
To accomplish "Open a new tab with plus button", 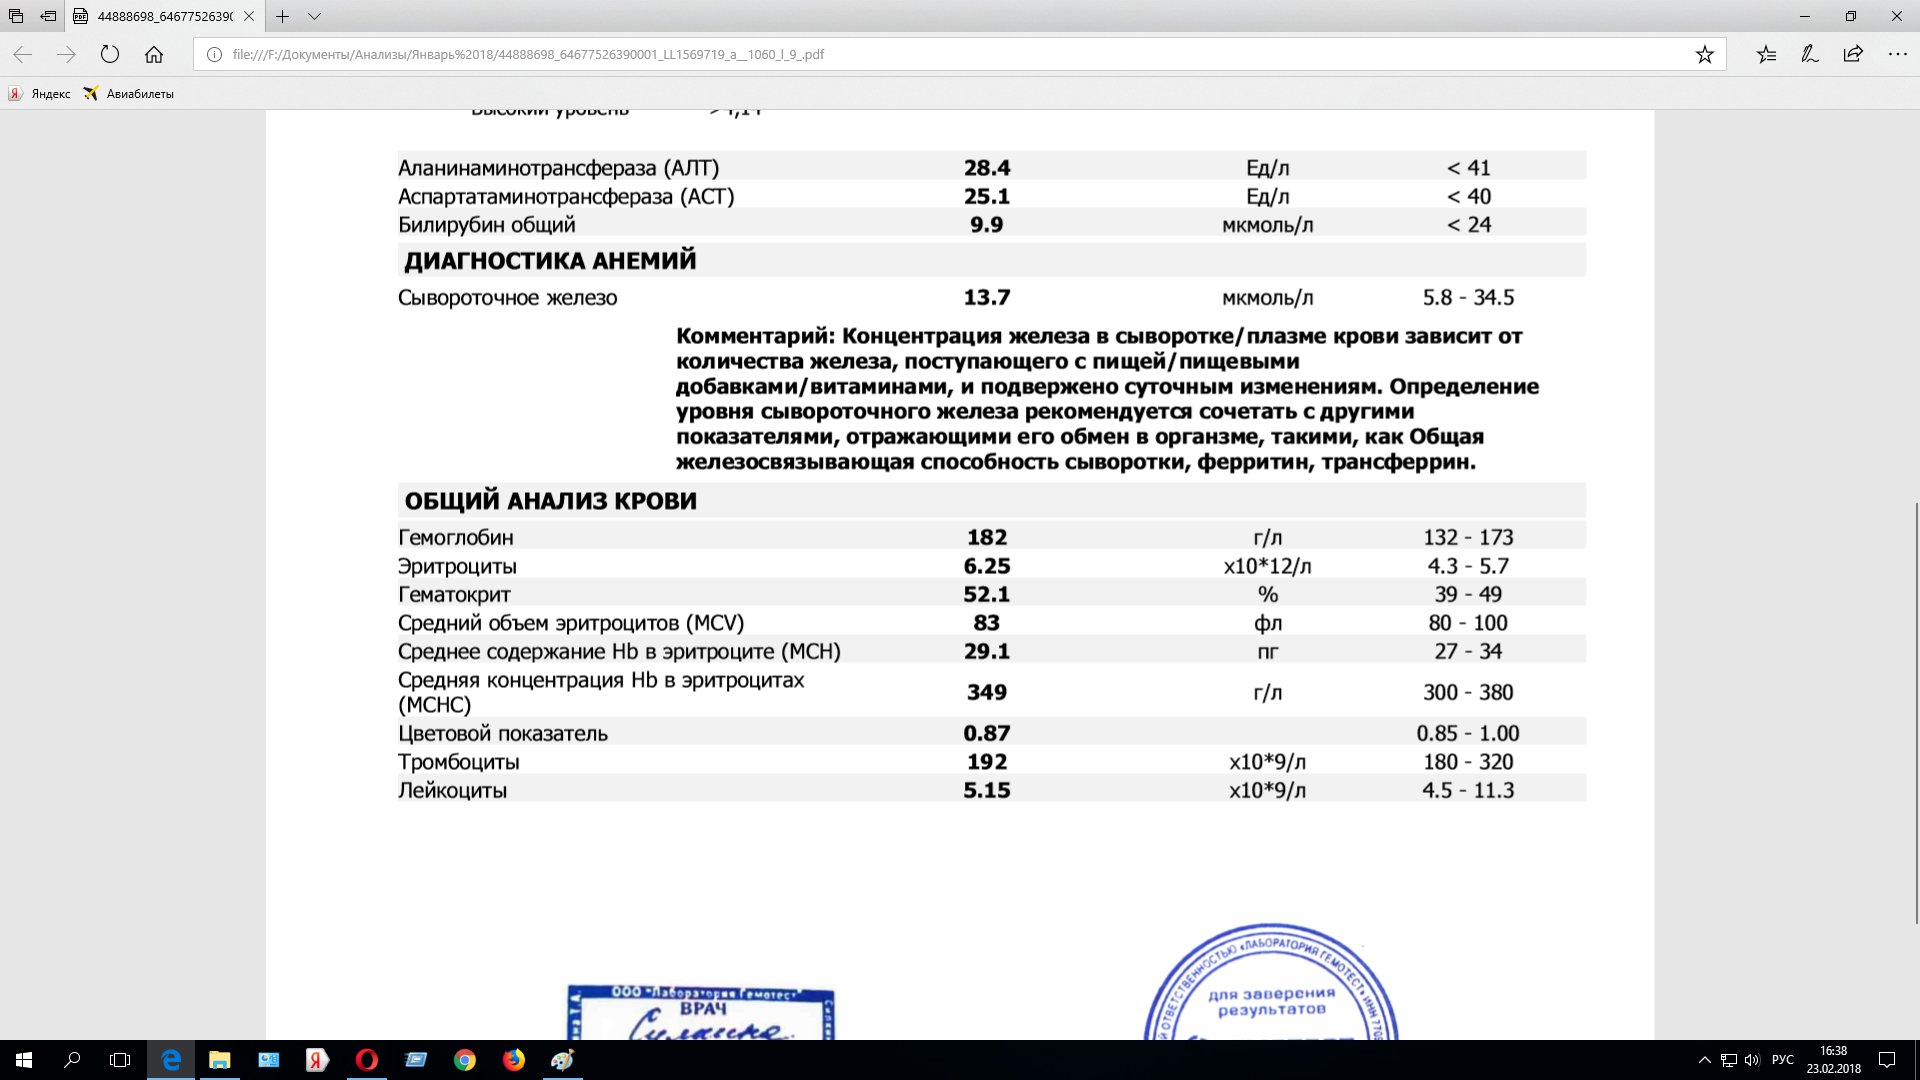I will point(283,16).
